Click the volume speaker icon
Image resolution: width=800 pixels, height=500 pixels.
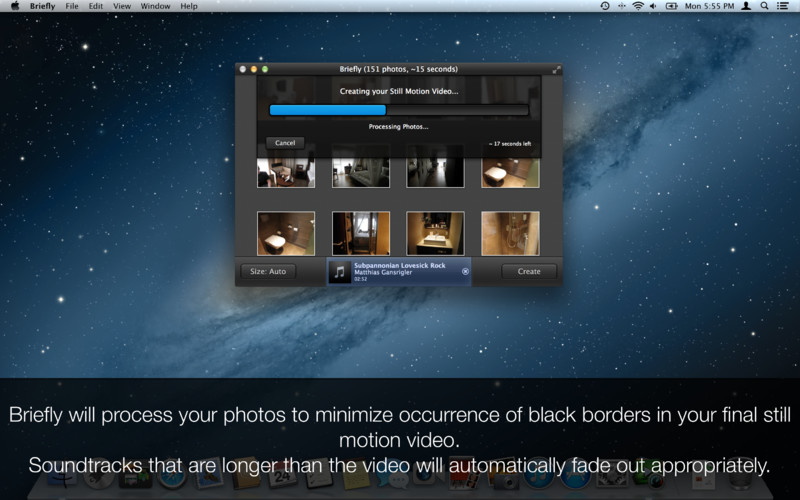pos(653,6)
